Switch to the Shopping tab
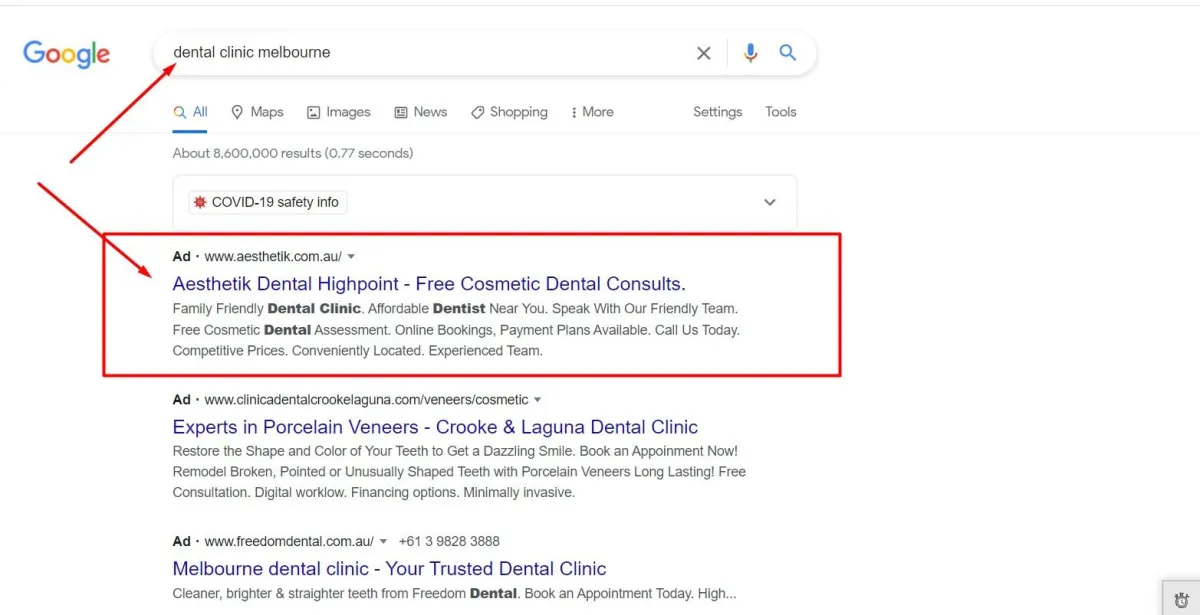The width and height of the screenshot is (1200, 615). tap(509, 112)
